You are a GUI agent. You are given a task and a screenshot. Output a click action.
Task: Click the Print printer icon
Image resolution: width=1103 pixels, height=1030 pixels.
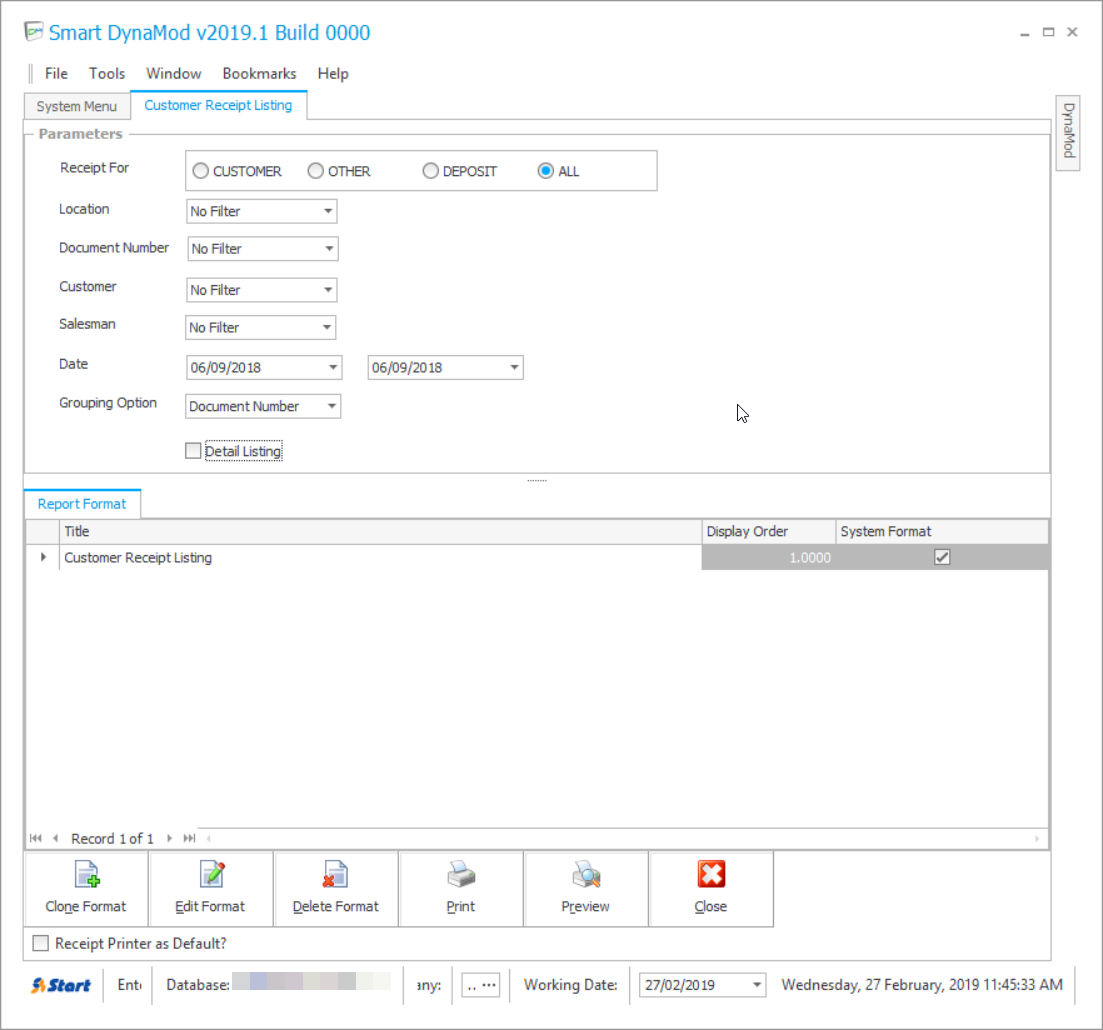tap(461, 875)
